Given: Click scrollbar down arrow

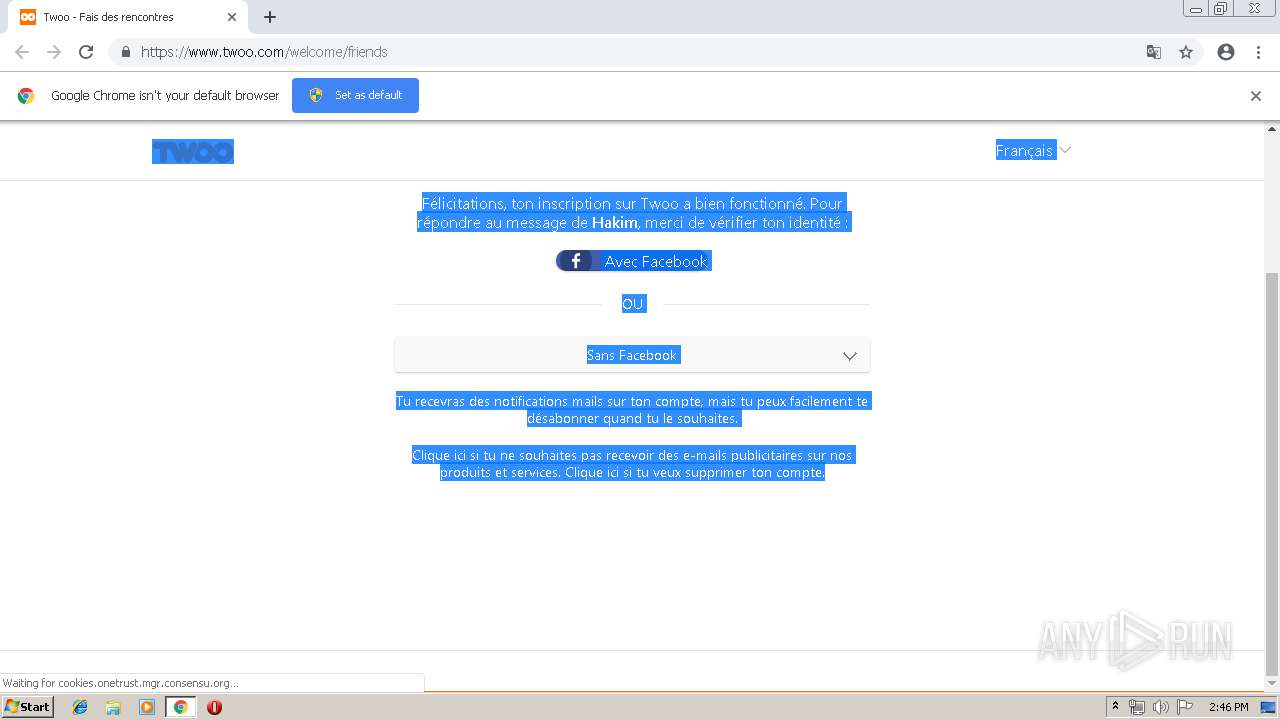Looking at the screenshot, I should click(x=1272, y=685).
